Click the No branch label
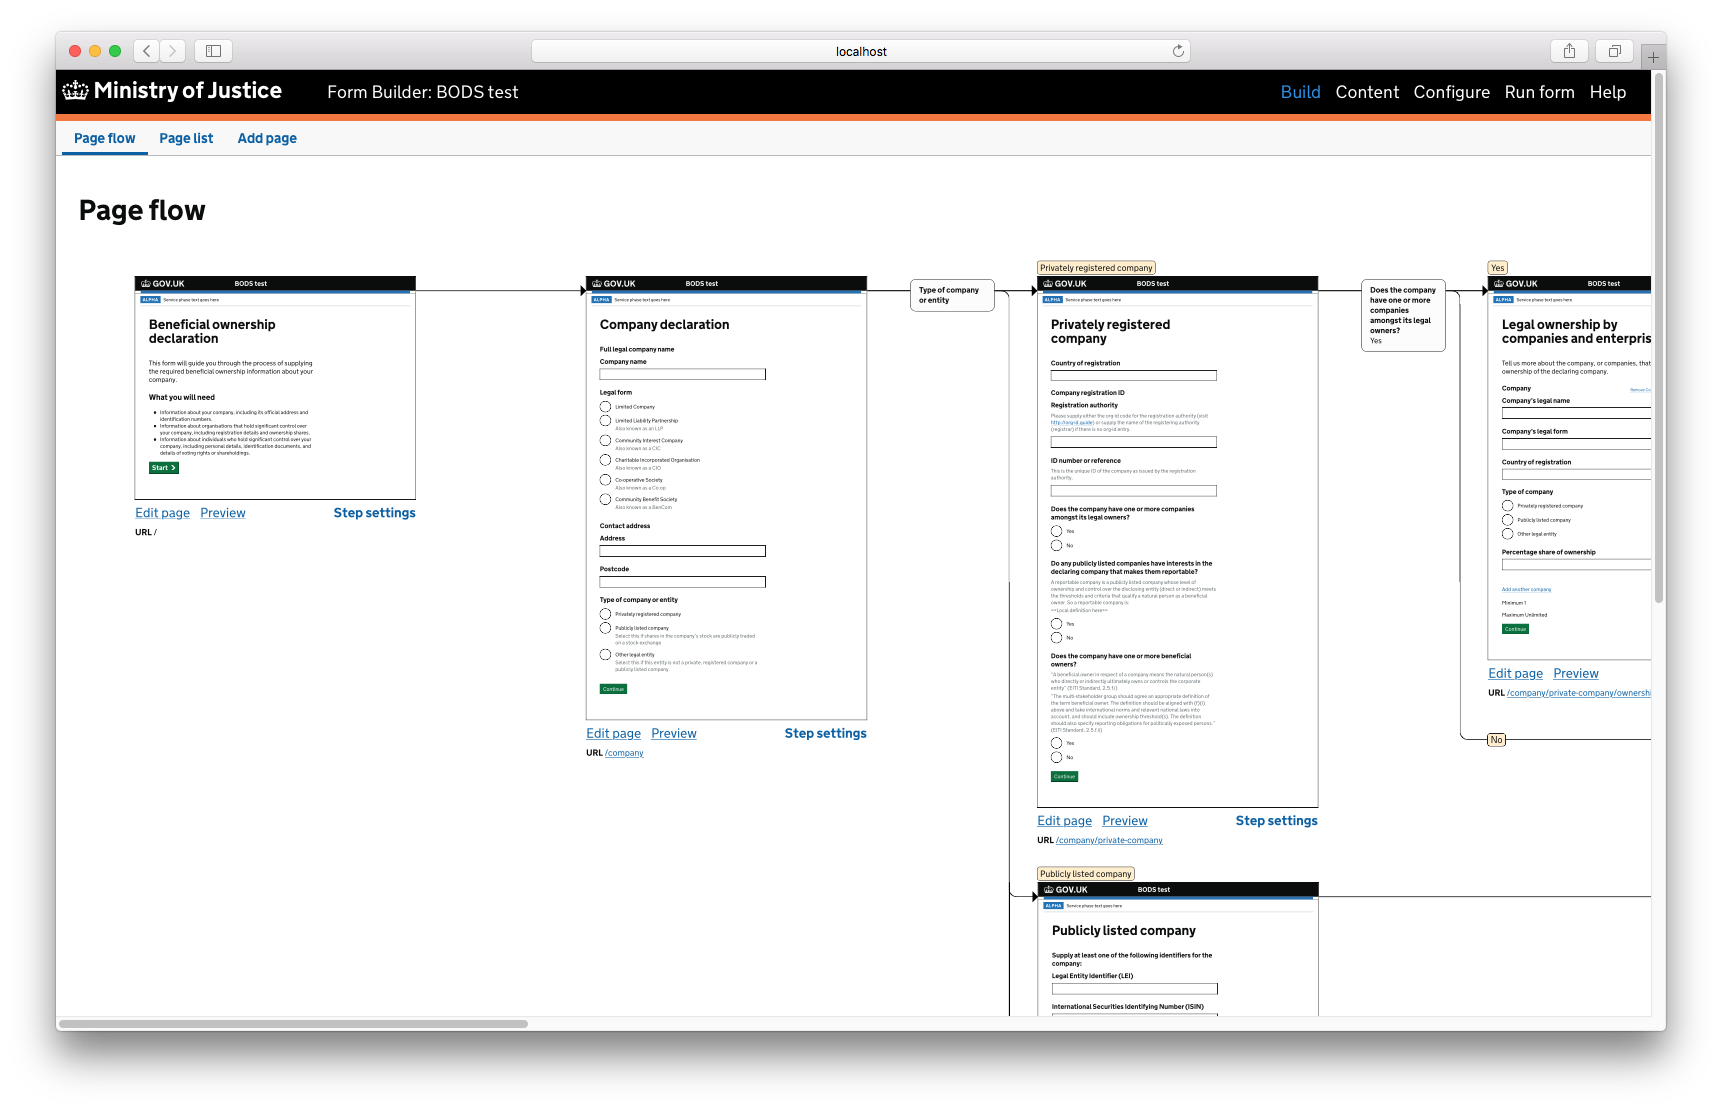The image size is (1722, 1111). [x=1496, y=740]
